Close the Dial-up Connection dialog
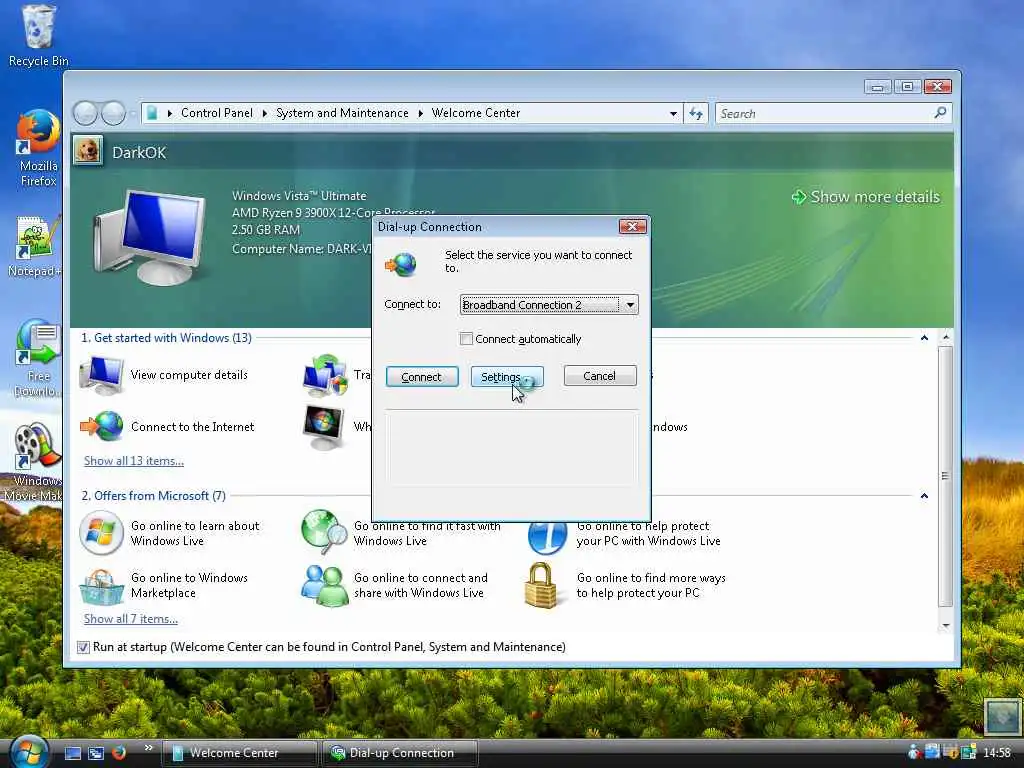The height and width of the screenshot is (768, 1024). click(x=632, y=227)
